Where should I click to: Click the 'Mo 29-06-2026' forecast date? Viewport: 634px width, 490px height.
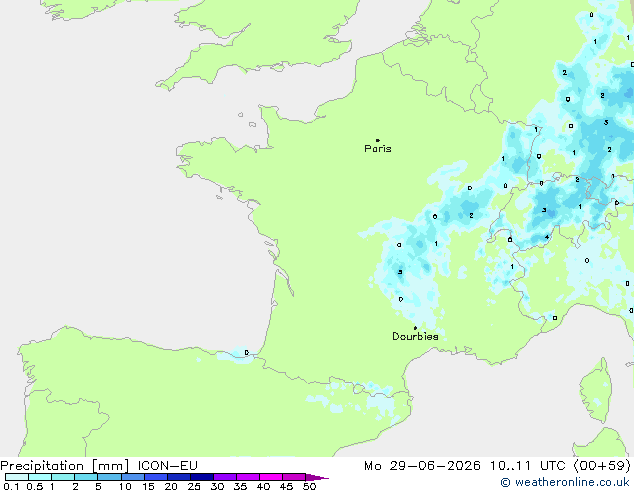click(x=423, y=466)
